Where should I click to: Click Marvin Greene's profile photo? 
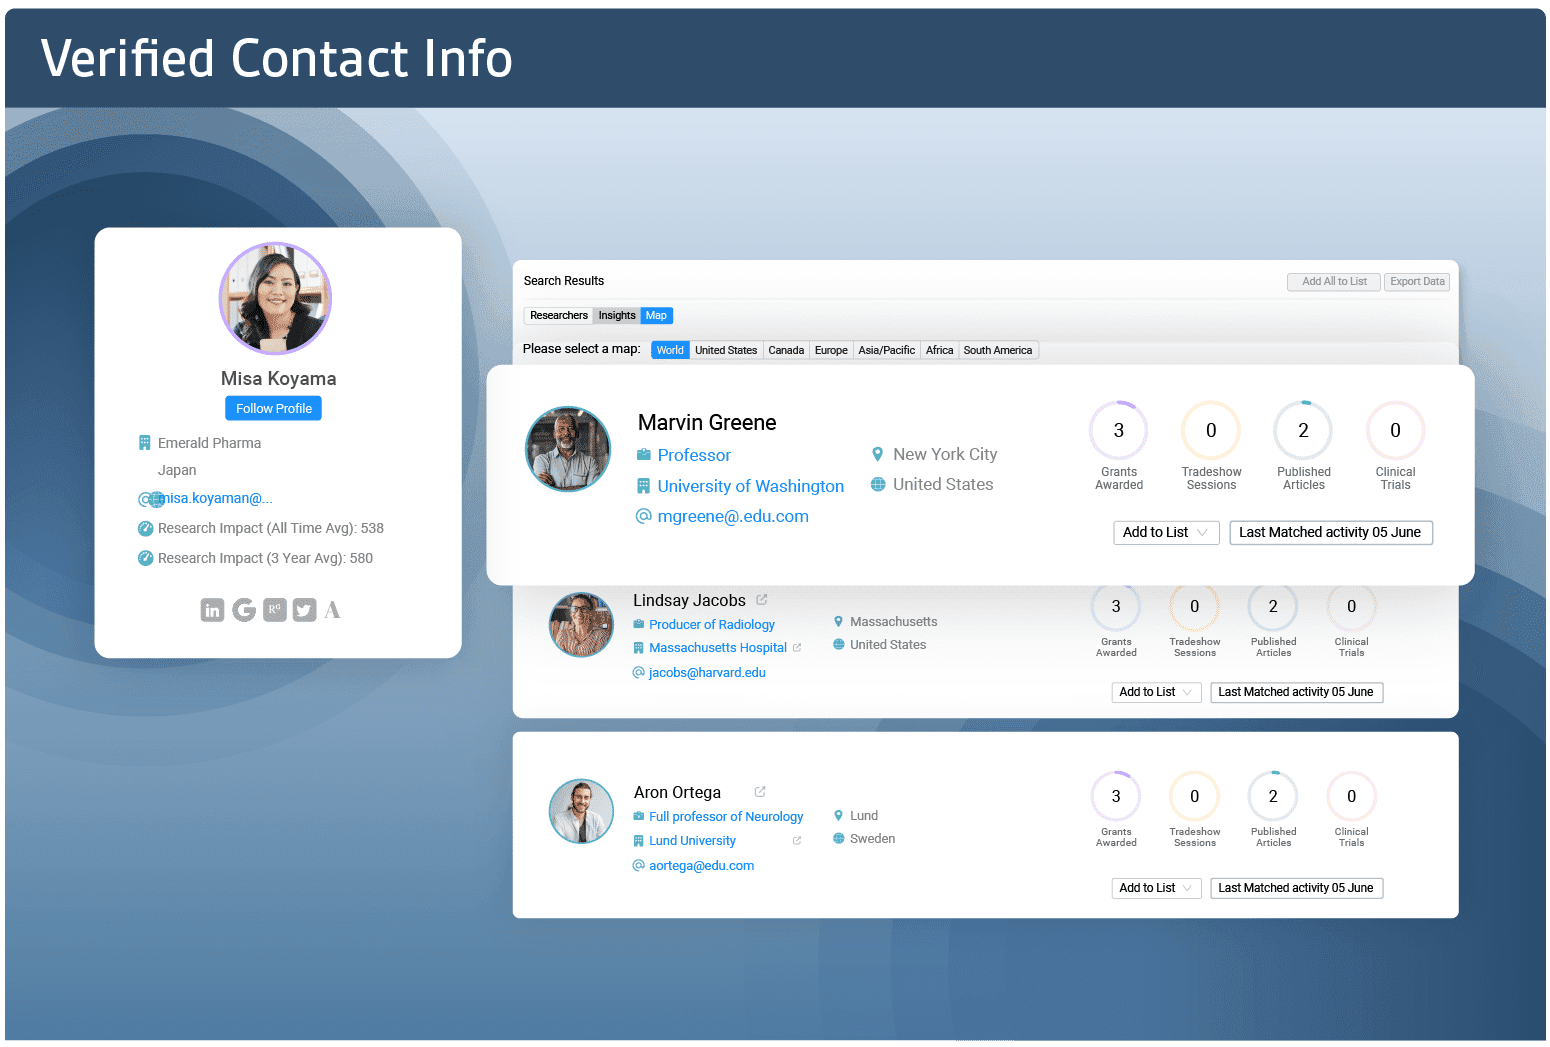click(568, 449)
